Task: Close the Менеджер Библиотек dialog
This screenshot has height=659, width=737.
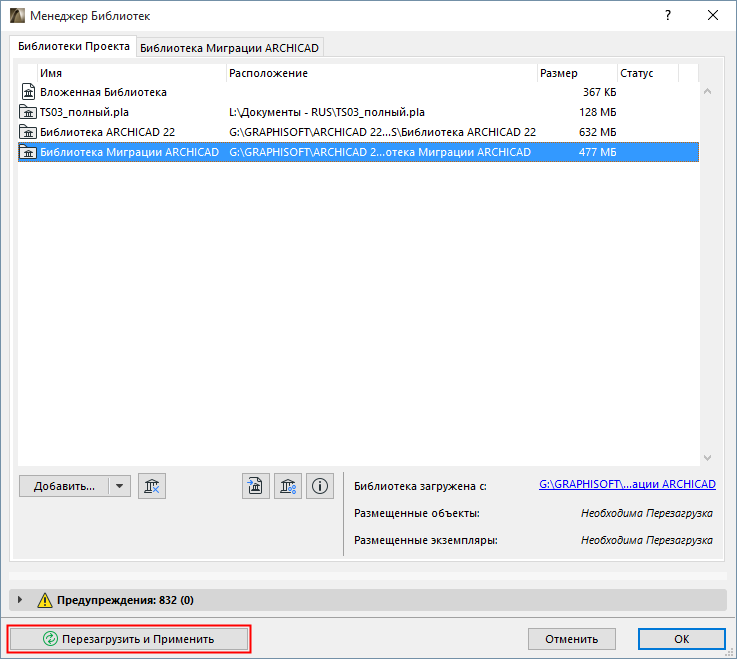Action: click(x=713, y=16)
